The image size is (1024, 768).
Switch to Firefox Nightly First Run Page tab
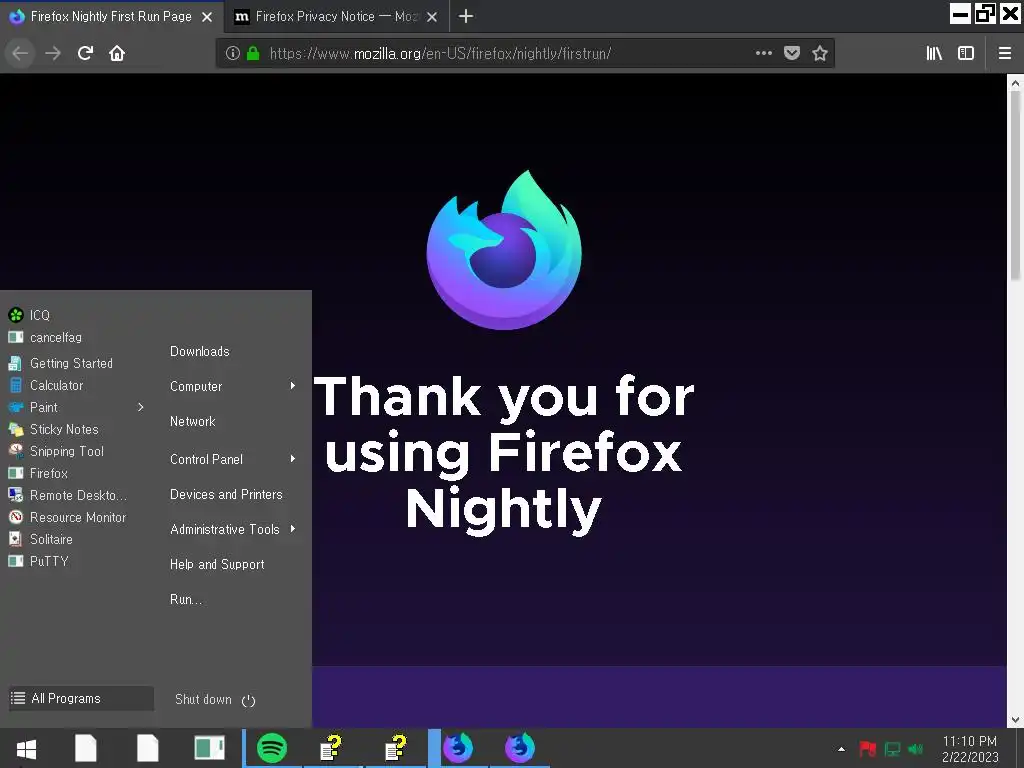pyautogui.click(x=112, y=16)
